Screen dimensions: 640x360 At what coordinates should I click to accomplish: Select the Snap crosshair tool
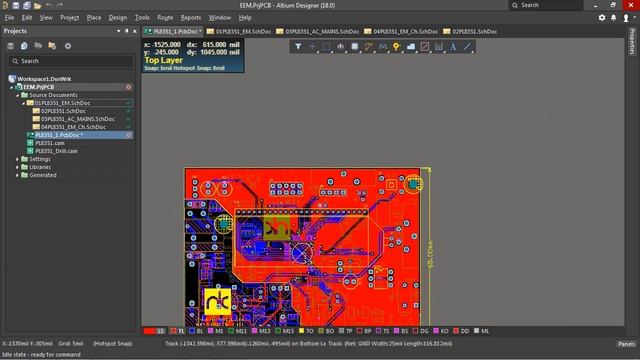tap(312, 47)
